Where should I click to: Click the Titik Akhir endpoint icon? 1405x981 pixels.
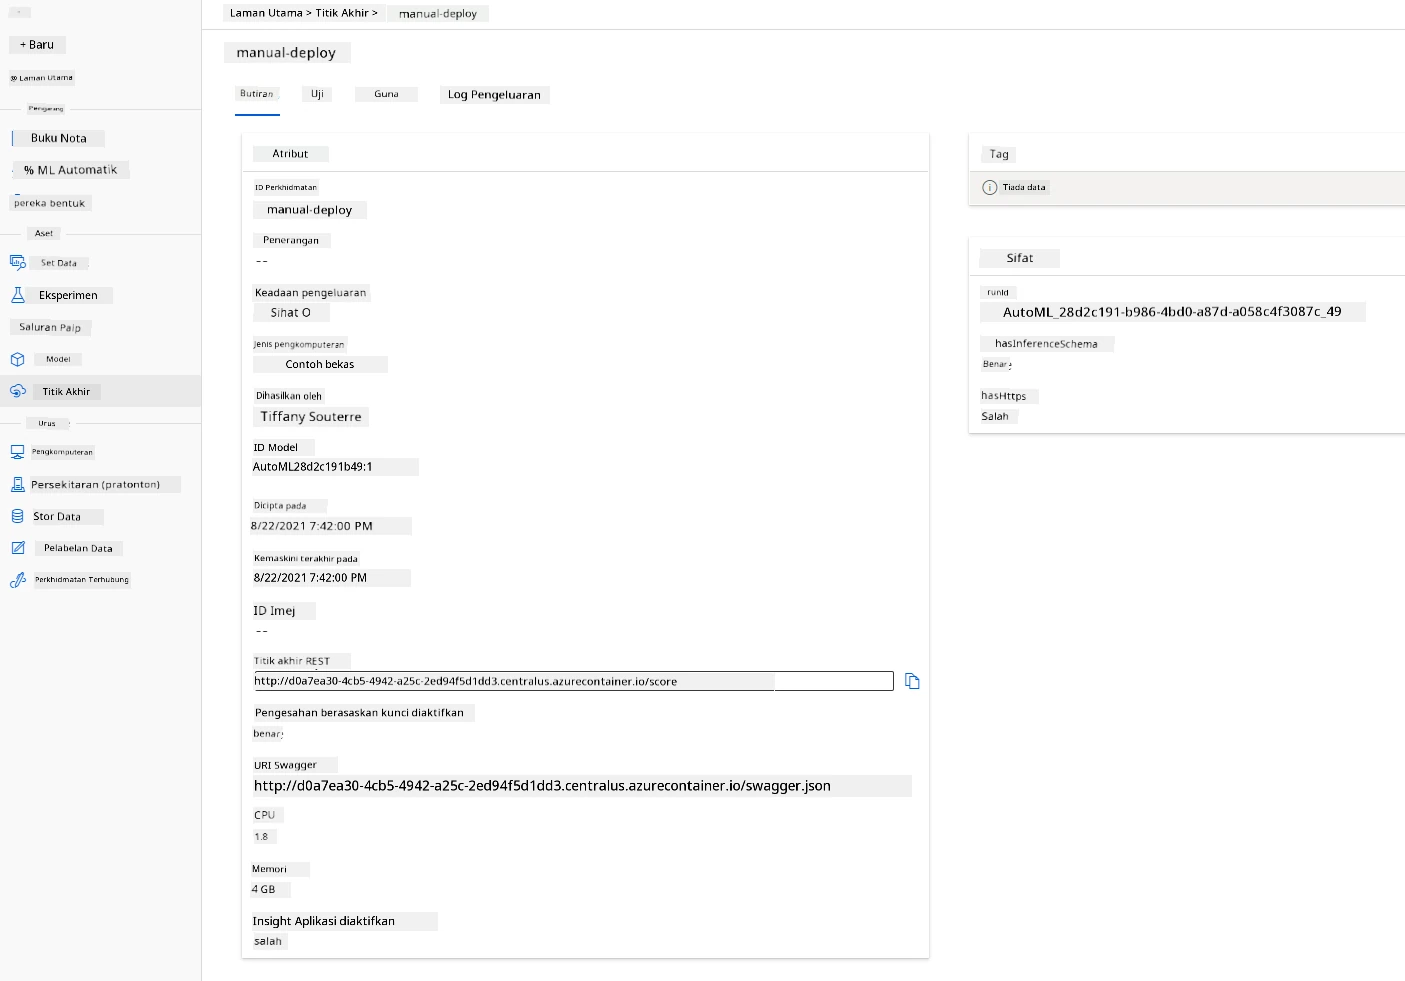[x=17, y=391]
